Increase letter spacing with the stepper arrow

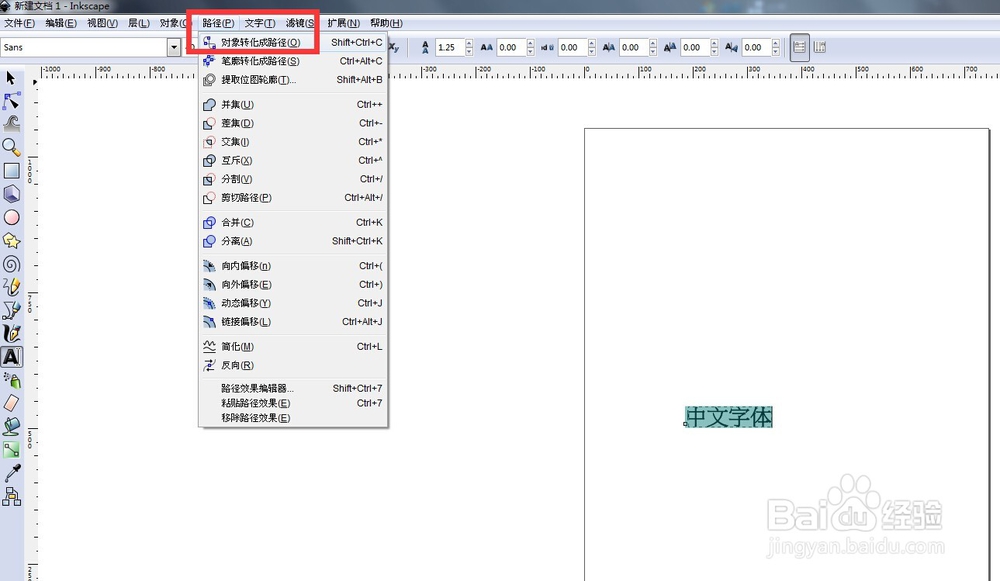click(532, 43)
